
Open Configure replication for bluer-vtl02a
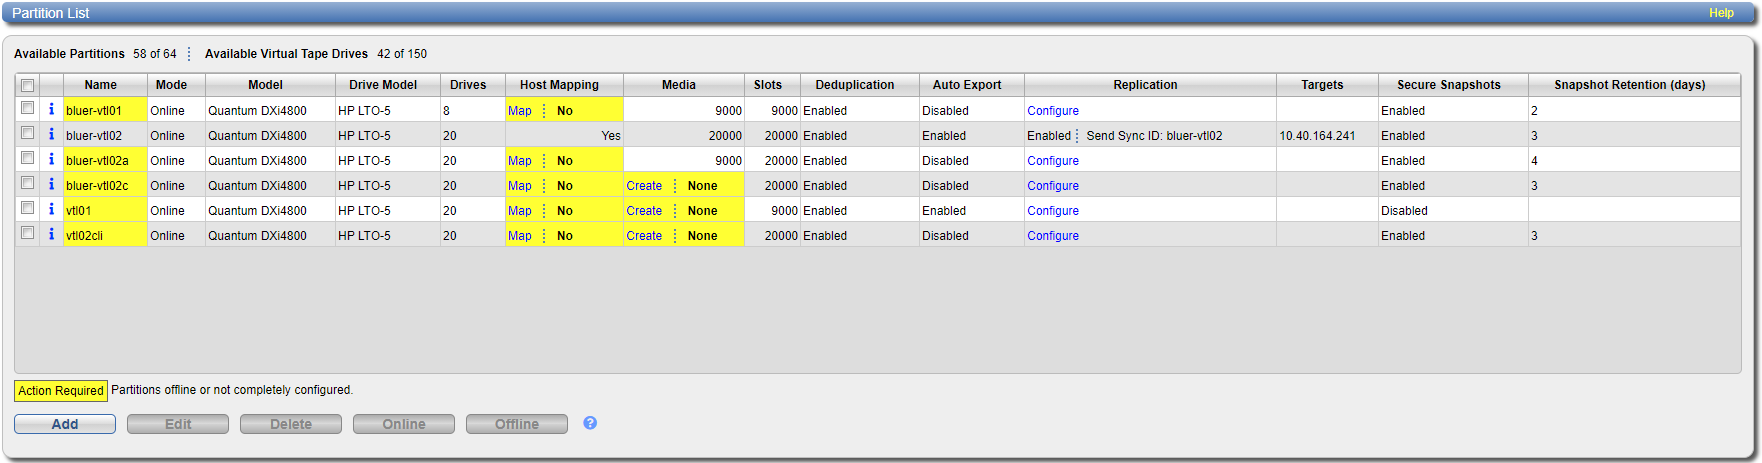[x=1053, y=161]
